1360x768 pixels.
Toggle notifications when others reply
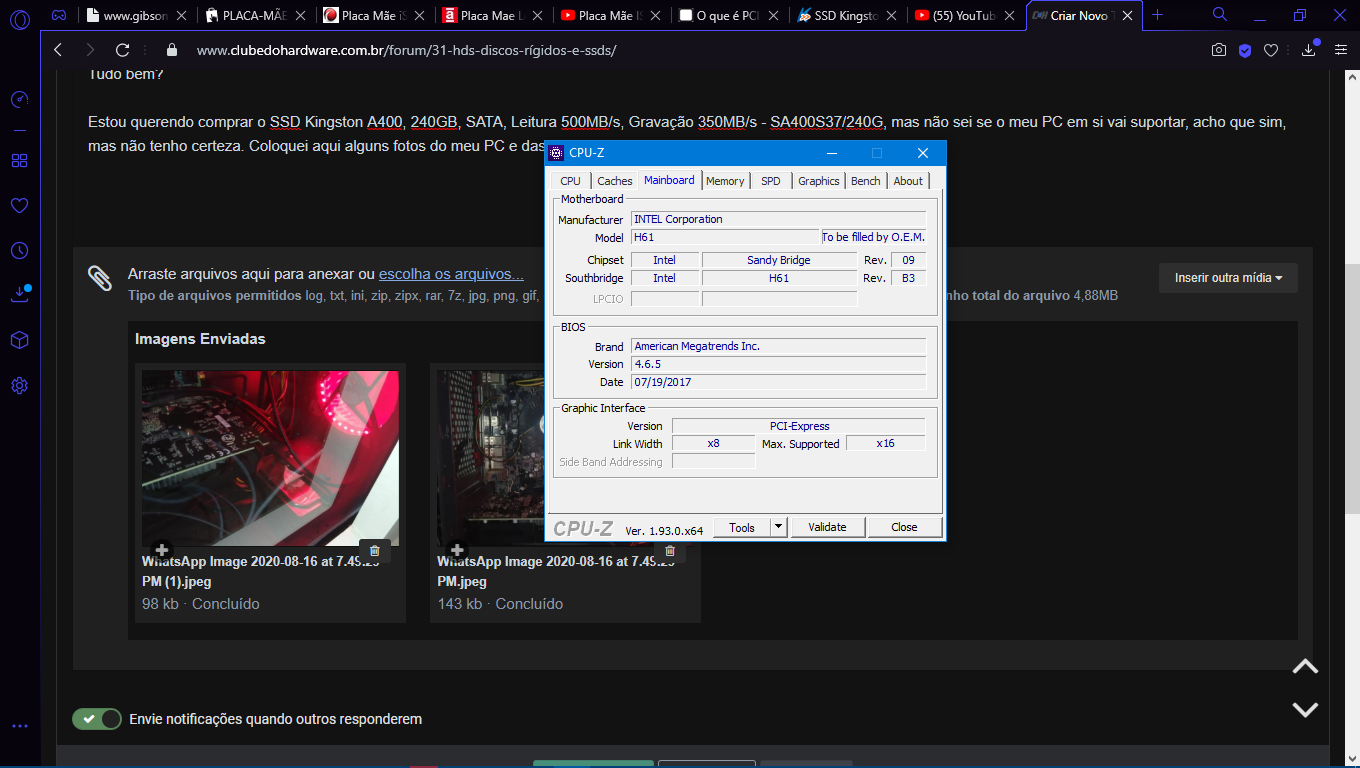[97, 719]
